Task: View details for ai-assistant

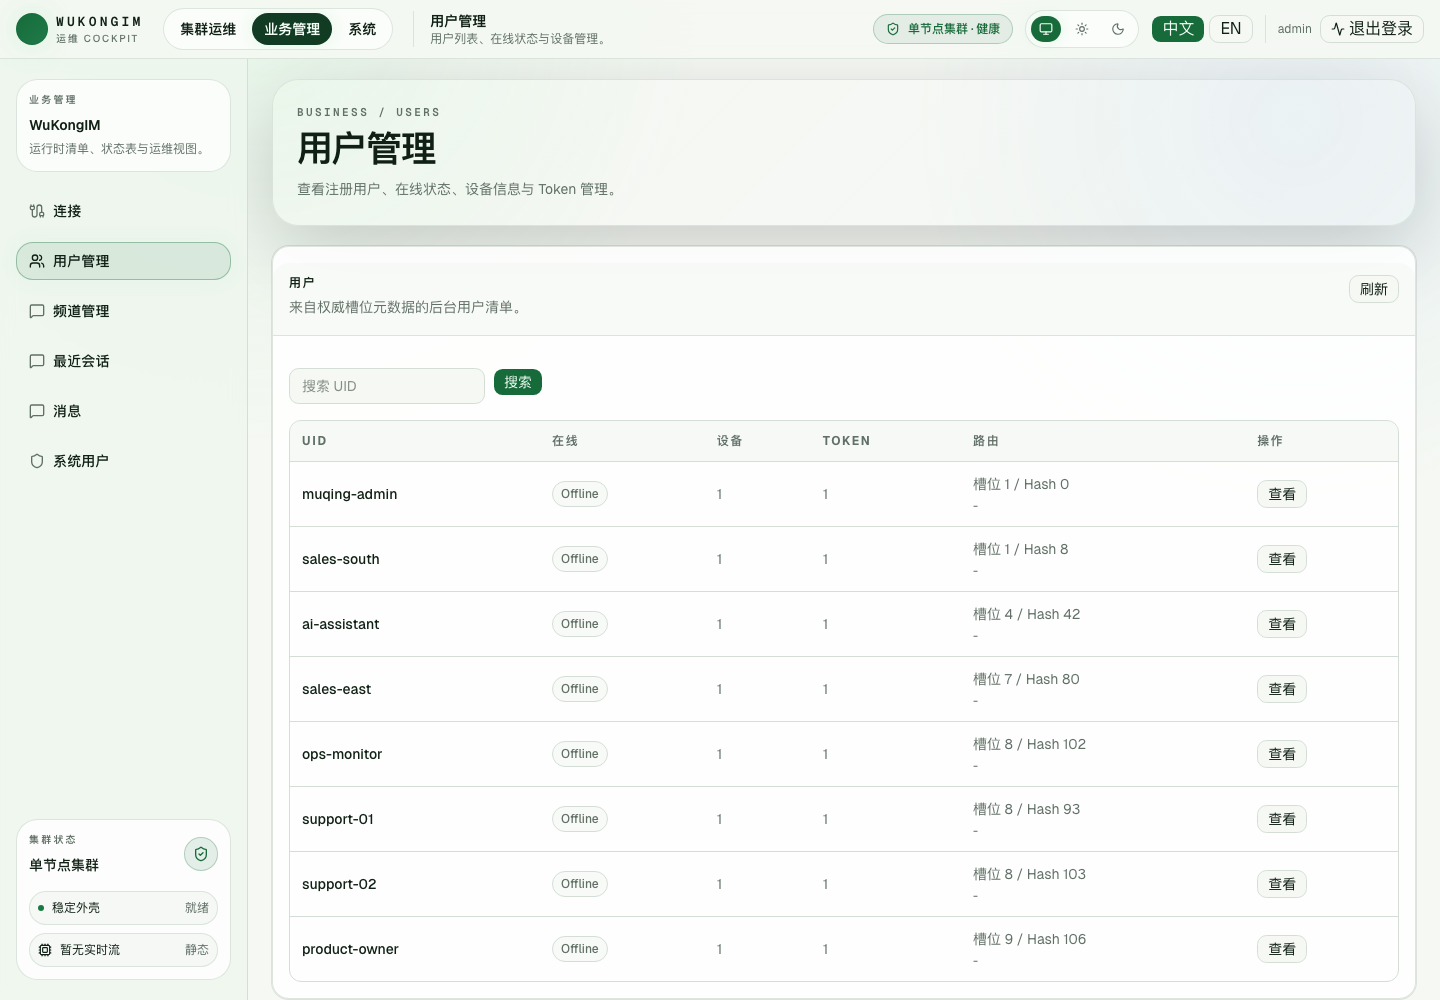Action: 1282,624
